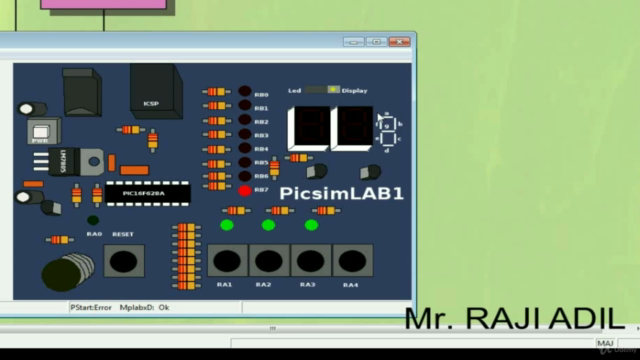Maximize the PicsimLab window
The width and height of the screenshot is (640, 360).
pyautogui.click(x=376, y=42)
